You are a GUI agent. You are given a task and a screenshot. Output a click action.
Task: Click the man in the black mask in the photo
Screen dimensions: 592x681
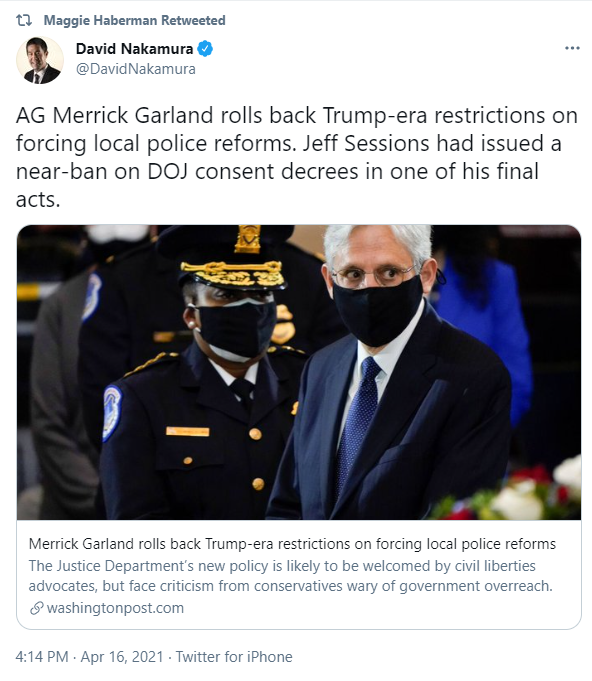[387, 374]
